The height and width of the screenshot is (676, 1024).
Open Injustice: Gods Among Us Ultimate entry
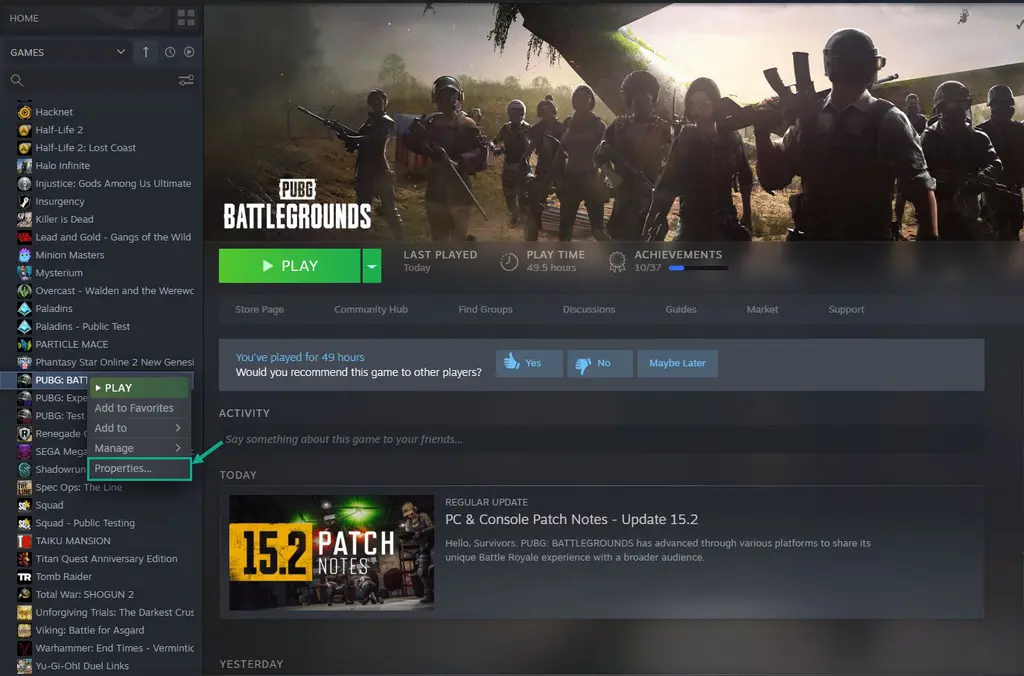point(113,184)
